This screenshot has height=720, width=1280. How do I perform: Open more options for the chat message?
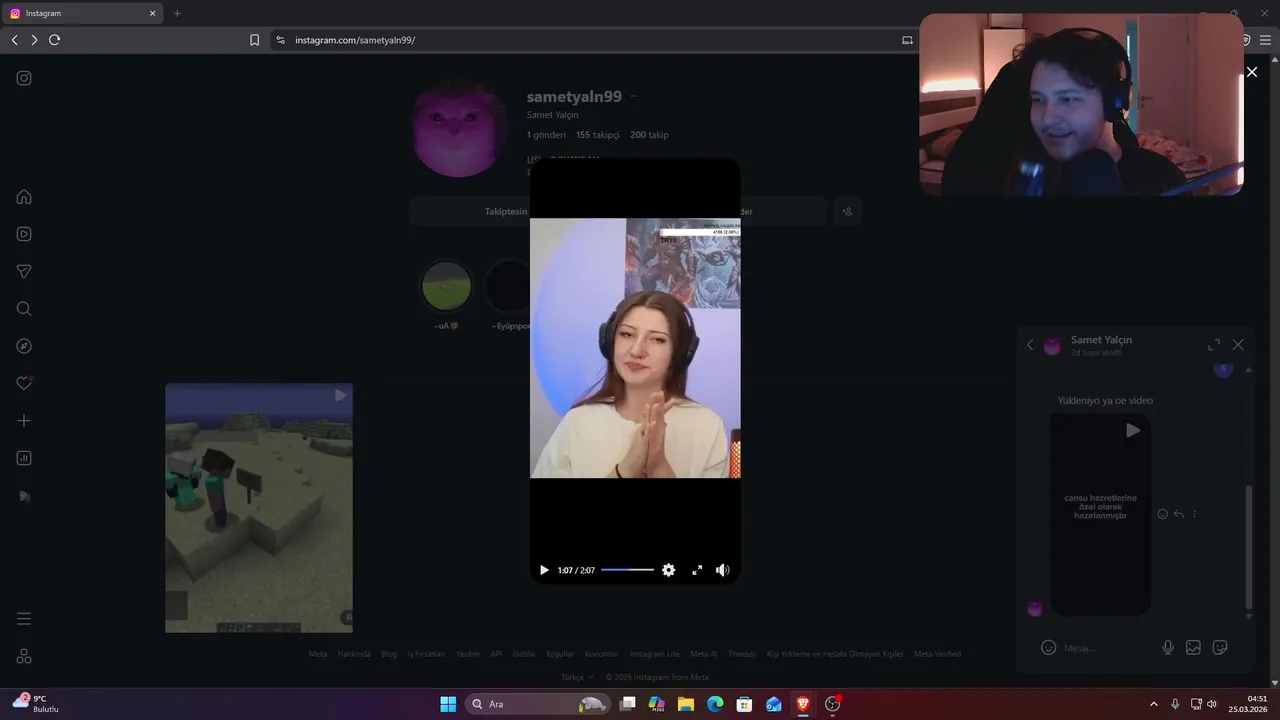pyautogui.click(x=1195, y=514)
